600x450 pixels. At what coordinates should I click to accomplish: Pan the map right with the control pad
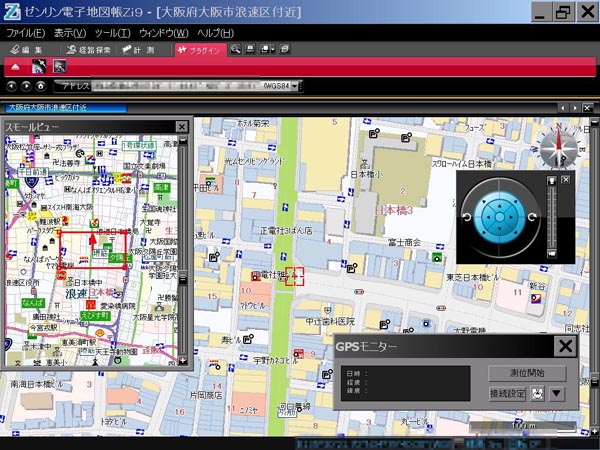512,217
